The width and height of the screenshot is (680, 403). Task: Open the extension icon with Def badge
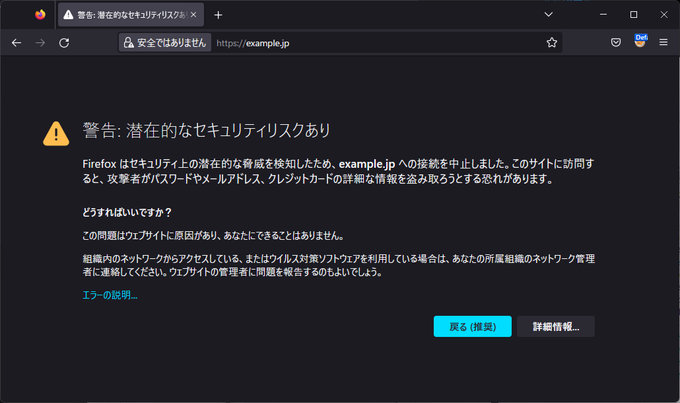tap(640, 41)
